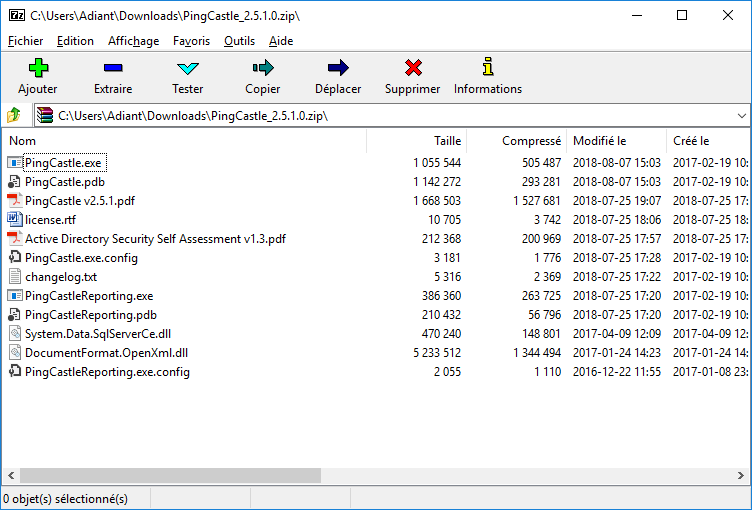Click status text 0 objet(s) sélectionné(s)

click(66, 499)
